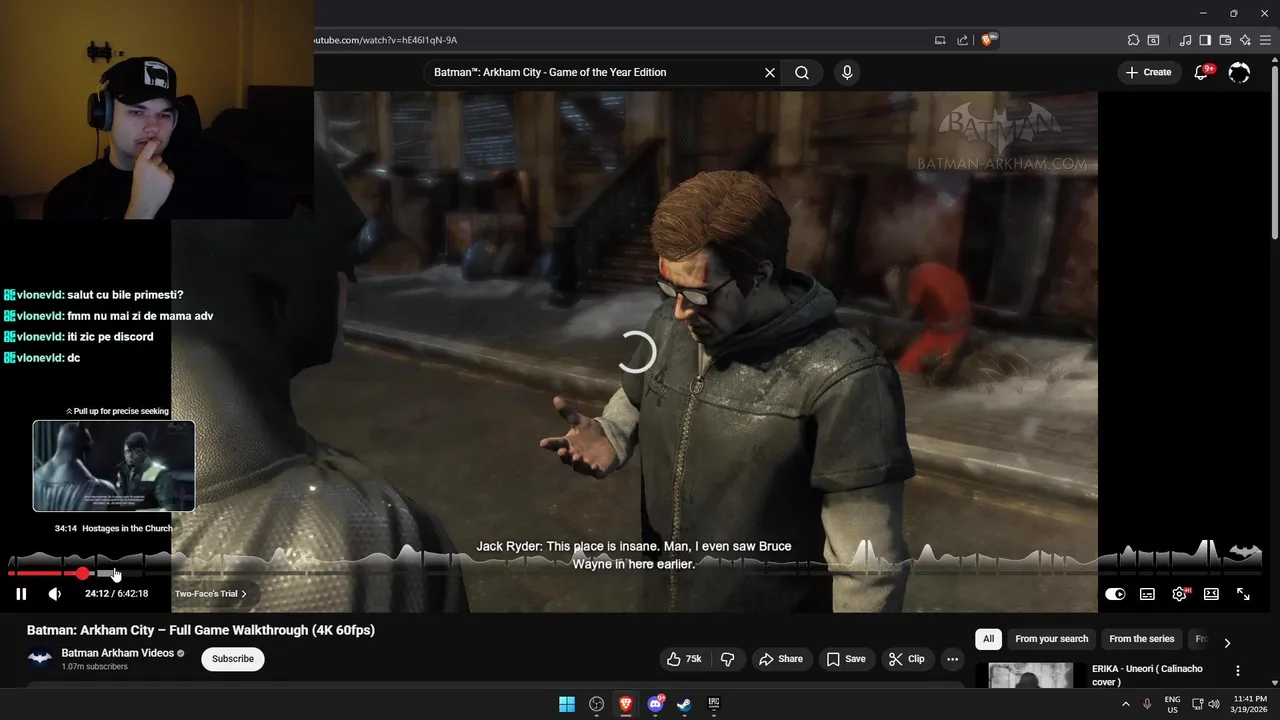Open the Brave Shields icon
The image size is (1280, 720).
(x=989, y=40)
